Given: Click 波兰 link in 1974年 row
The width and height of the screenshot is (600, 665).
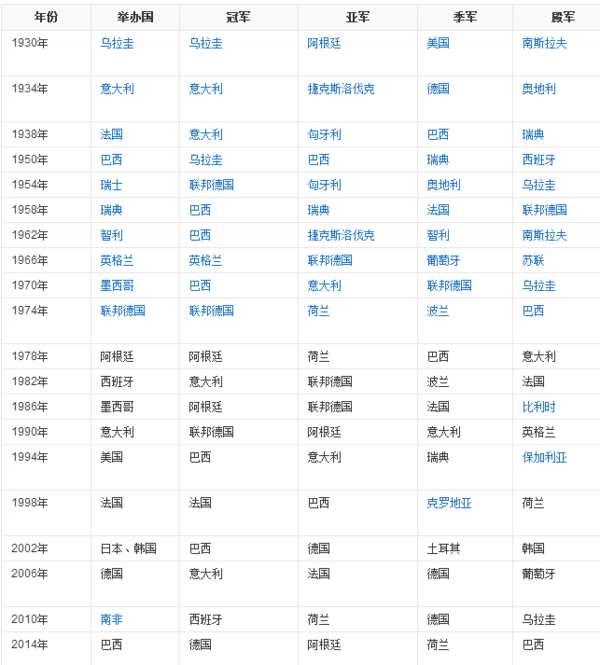Looking at the screenshot, I should tap(438, 311).
